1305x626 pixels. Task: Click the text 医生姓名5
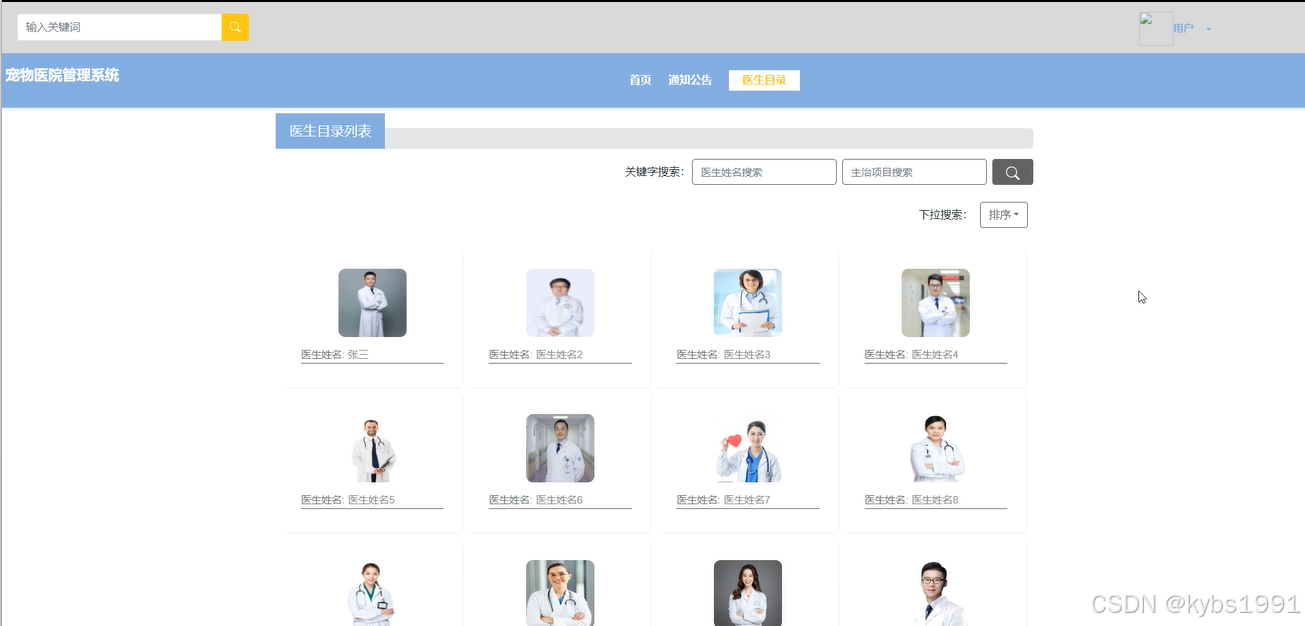click(371, 500)
